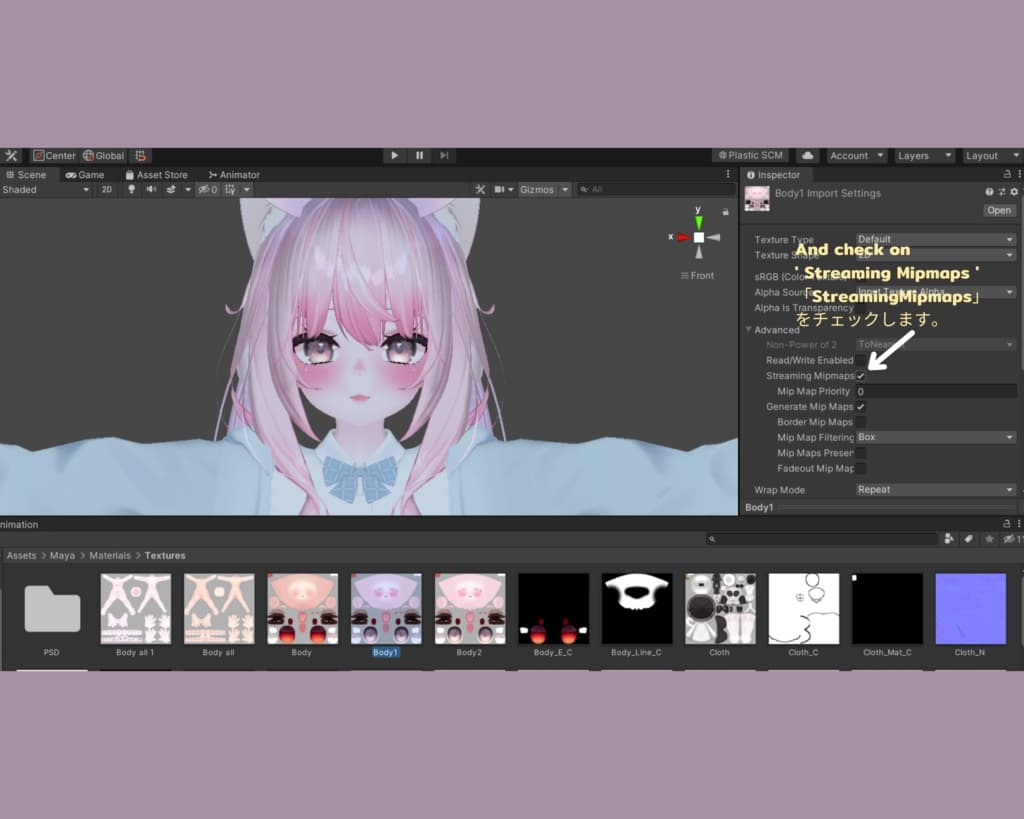Screen dimensions: 1024x819
Task: Toggle 2D scene view mode
Action: point(106,189)
